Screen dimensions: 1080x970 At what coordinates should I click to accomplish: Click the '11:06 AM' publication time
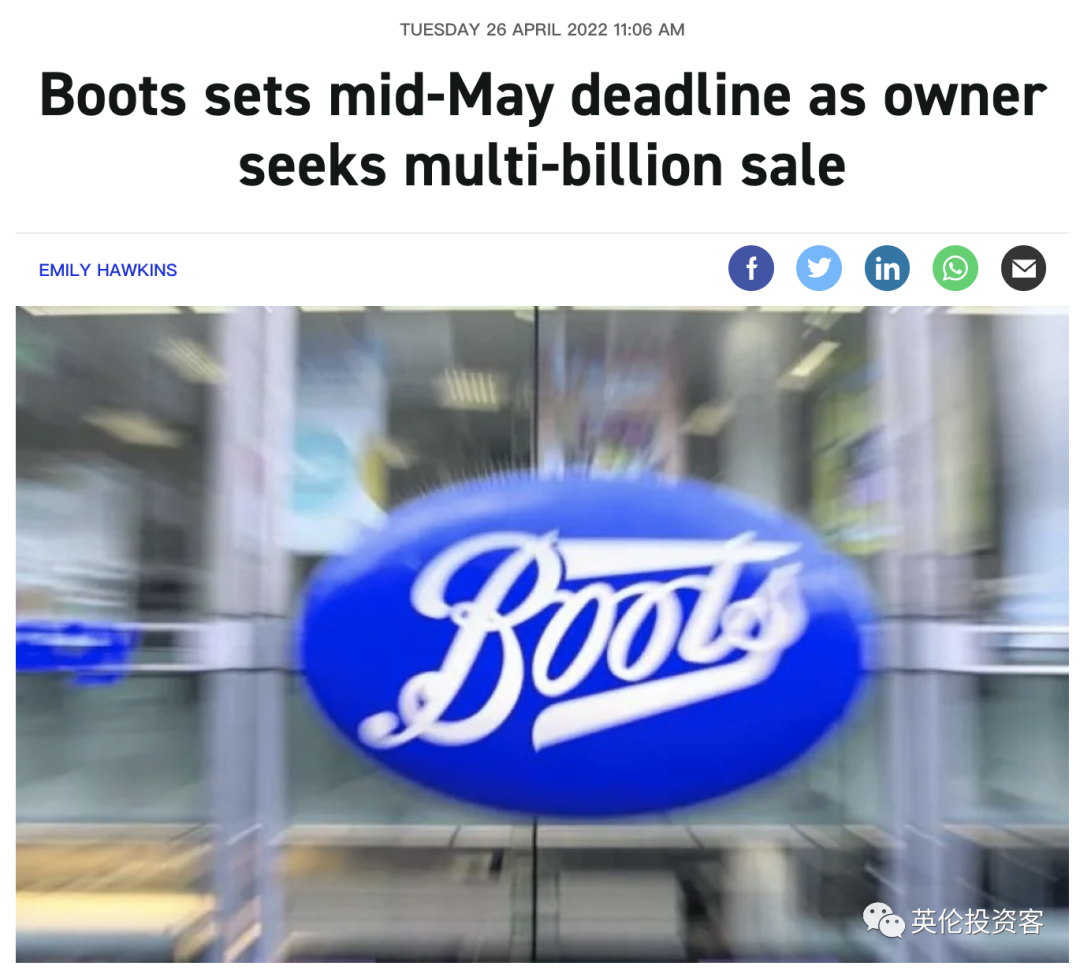pos(648,30)
